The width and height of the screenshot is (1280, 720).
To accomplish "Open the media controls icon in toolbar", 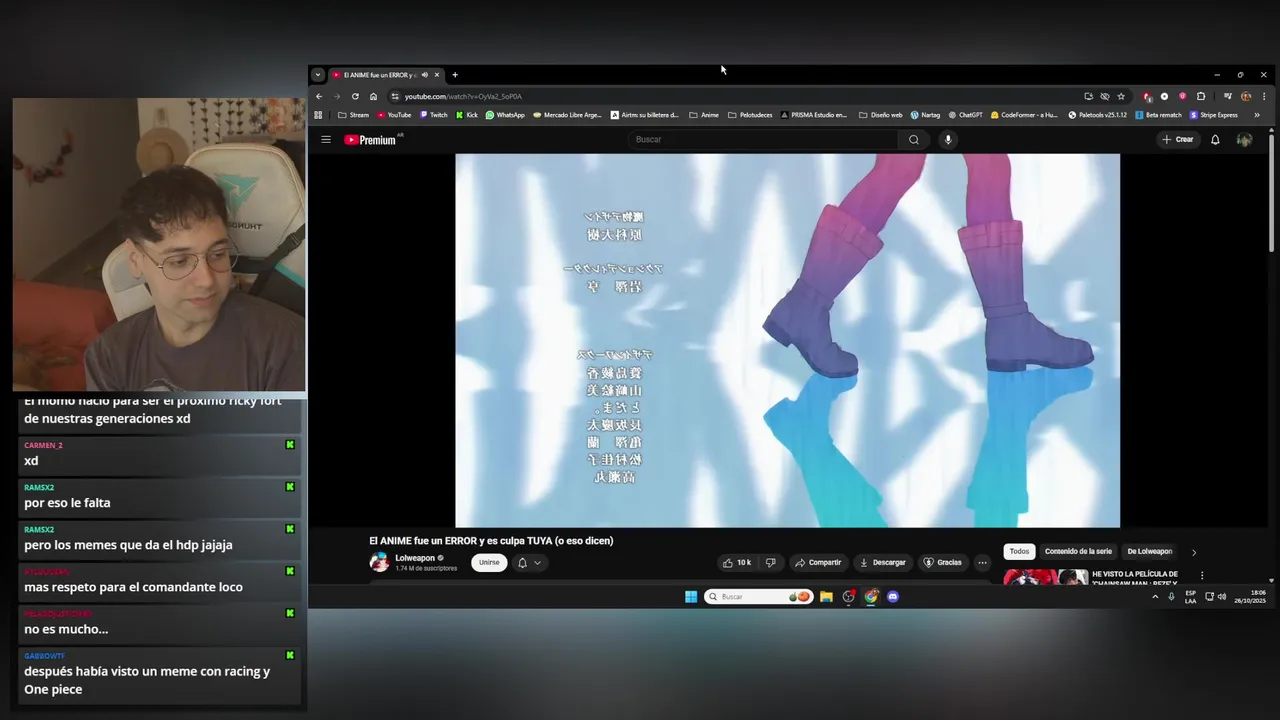I will [1228, 96].
